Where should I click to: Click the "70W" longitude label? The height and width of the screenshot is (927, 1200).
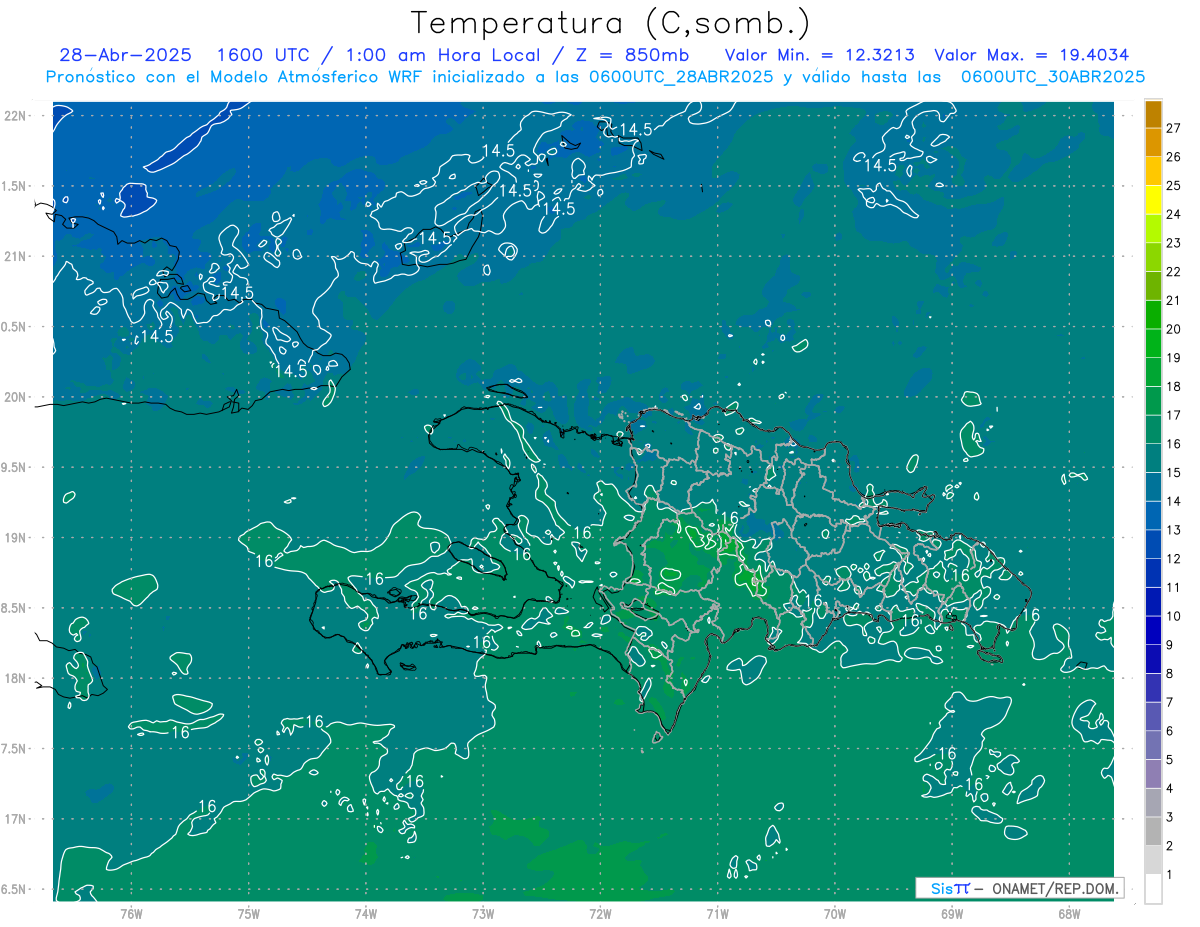point(835,914)
